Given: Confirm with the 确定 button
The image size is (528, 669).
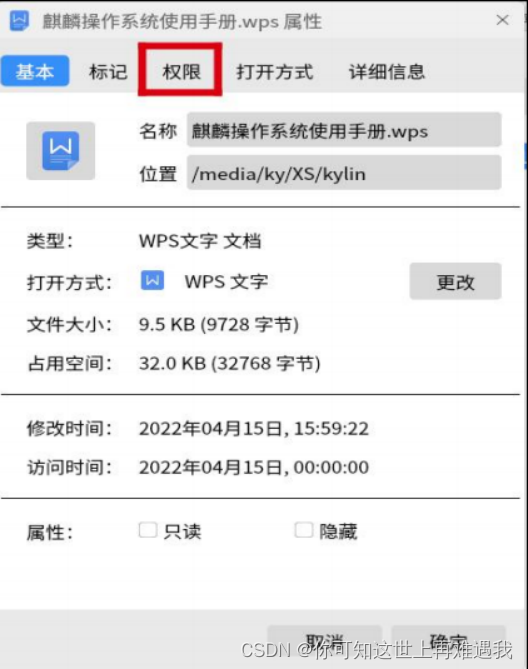Looking at the screenshot, I should 448,641.
